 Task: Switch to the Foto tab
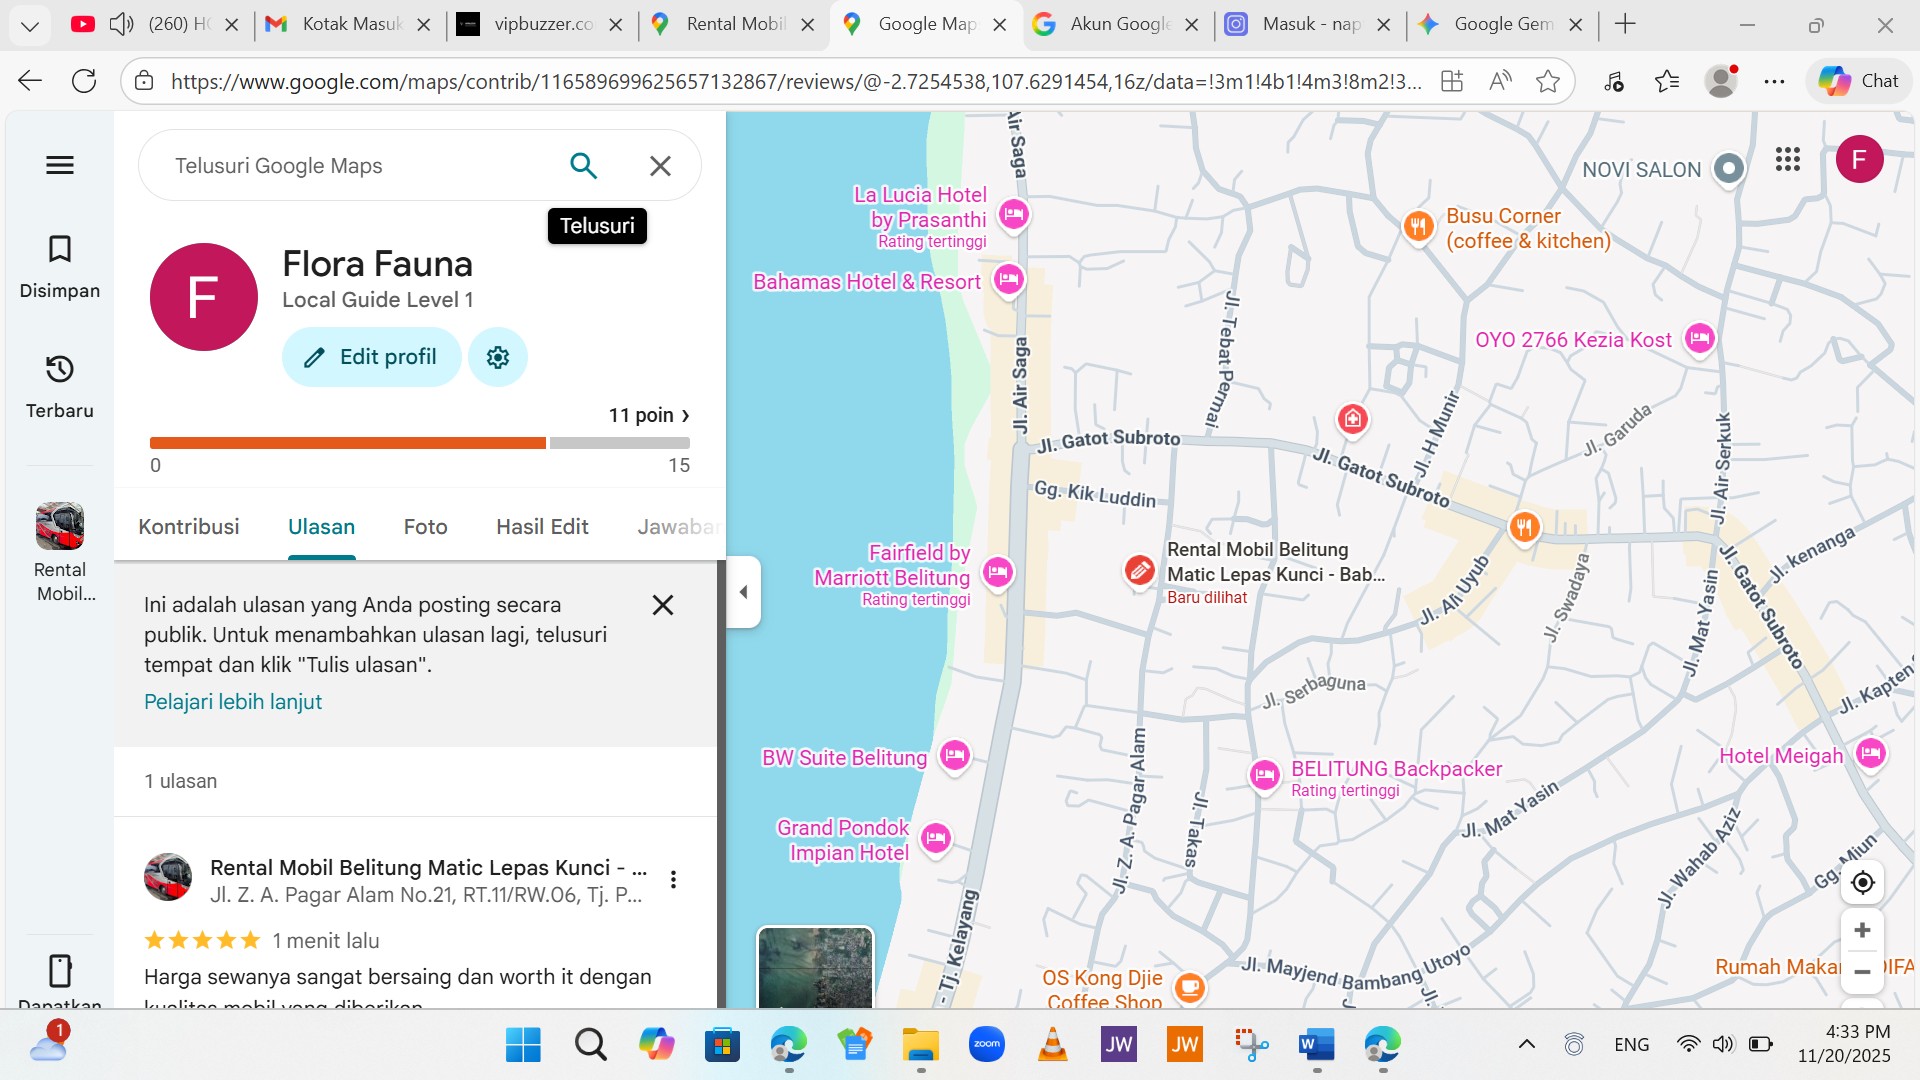click(x=425, y=527)
